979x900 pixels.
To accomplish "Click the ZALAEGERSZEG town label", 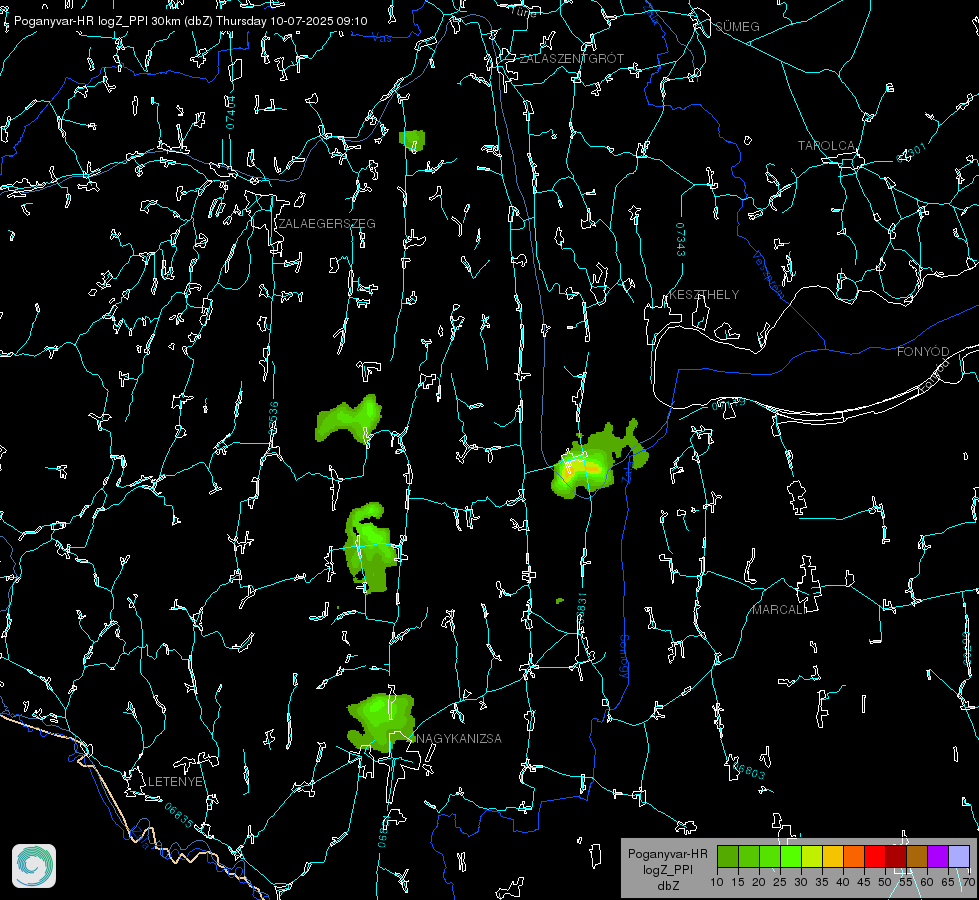I will click(x=327, y=223).
